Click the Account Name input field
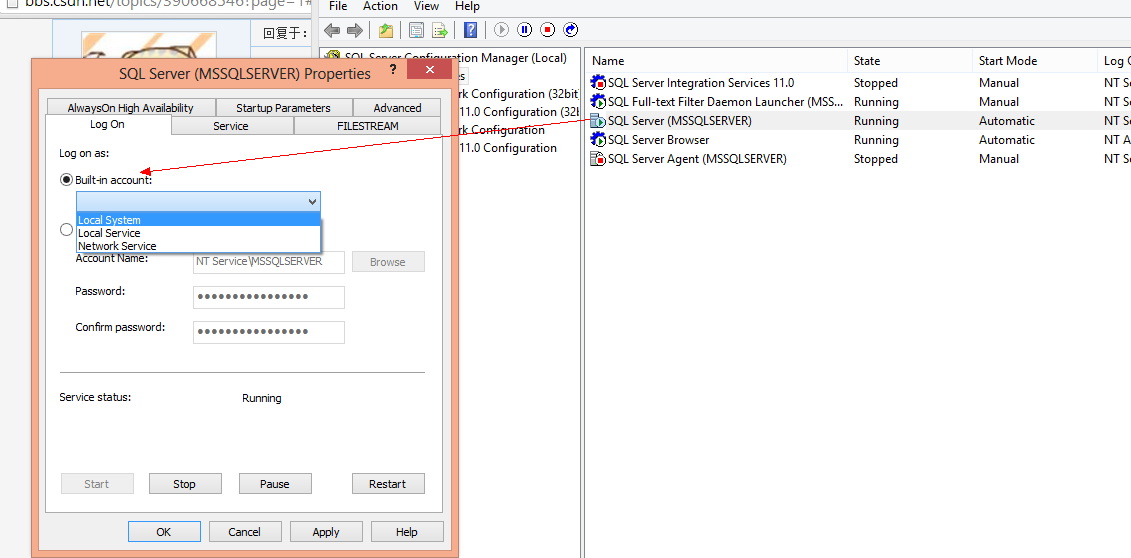The height and width of the screenshot is (558, 1131). [x=269, y=262]
